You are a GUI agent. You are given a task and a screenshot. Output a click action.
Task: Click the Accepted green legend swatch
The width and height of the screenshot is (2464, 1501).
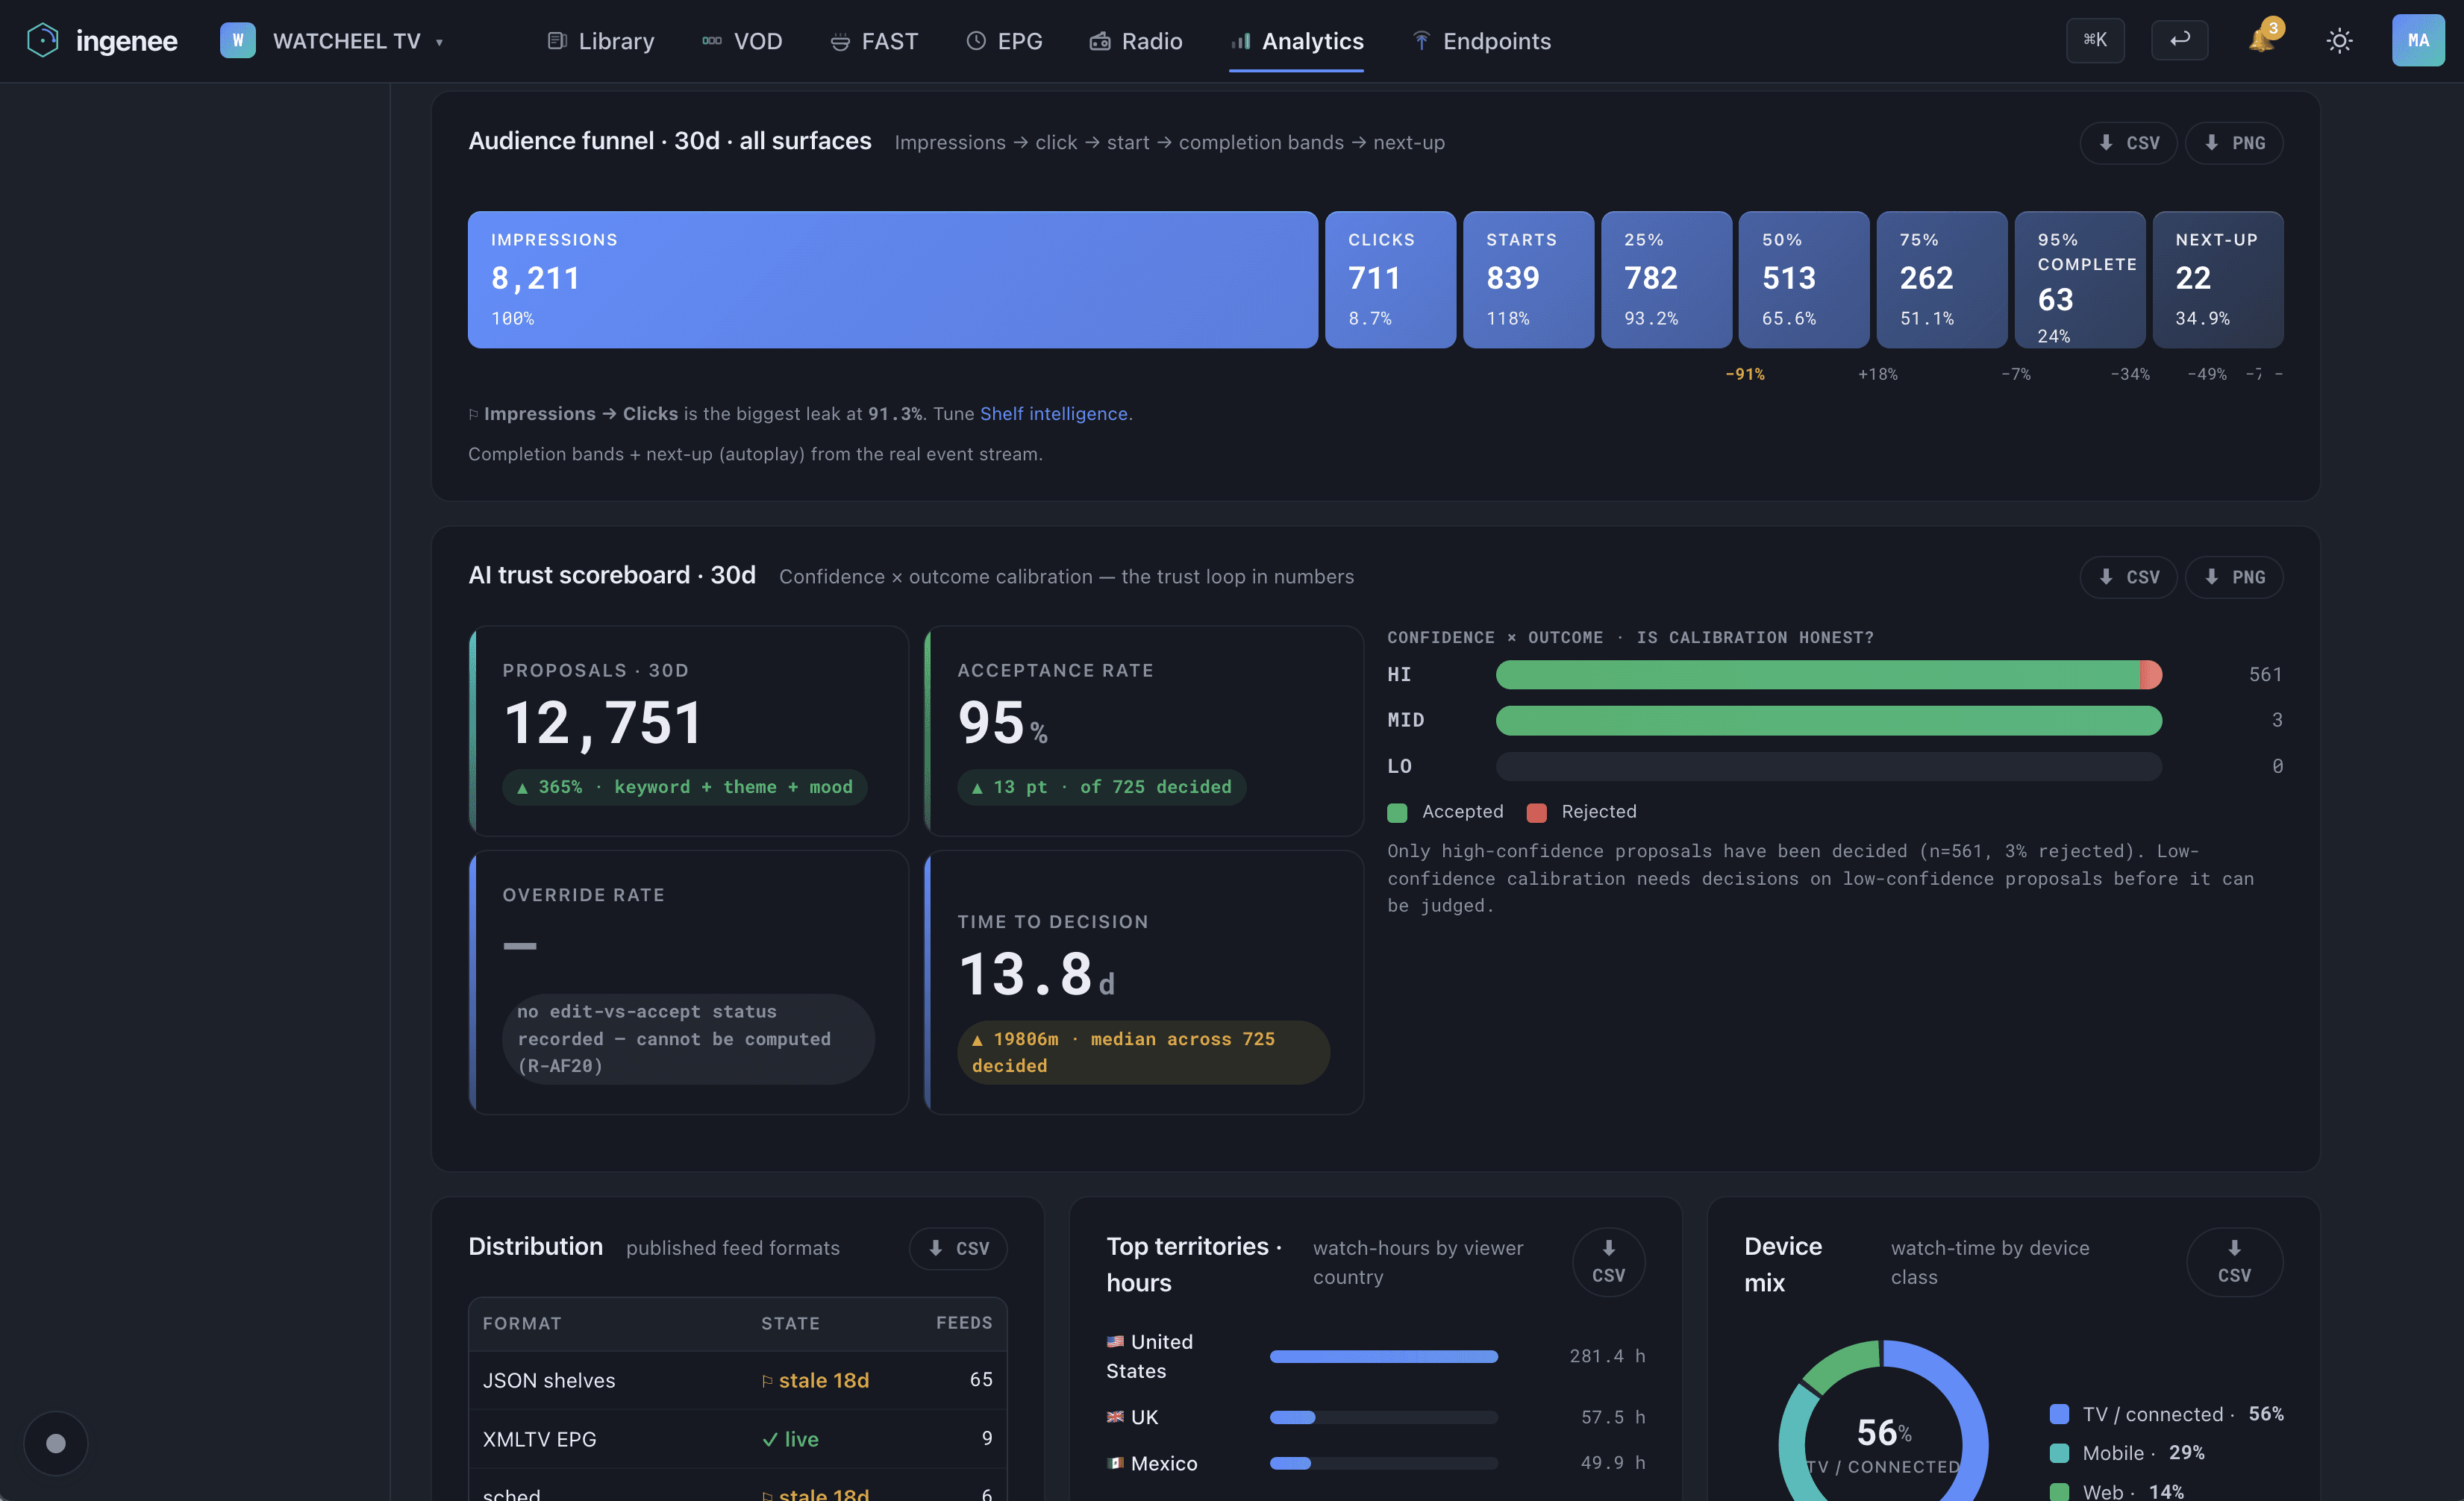(x=1397, y=812)
